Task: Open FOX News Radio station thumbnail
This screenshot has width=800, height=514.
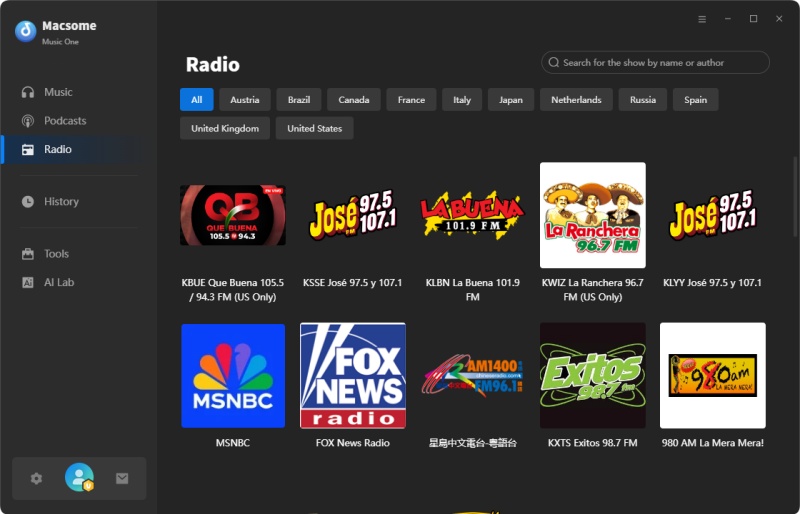Action: point(353,375)
